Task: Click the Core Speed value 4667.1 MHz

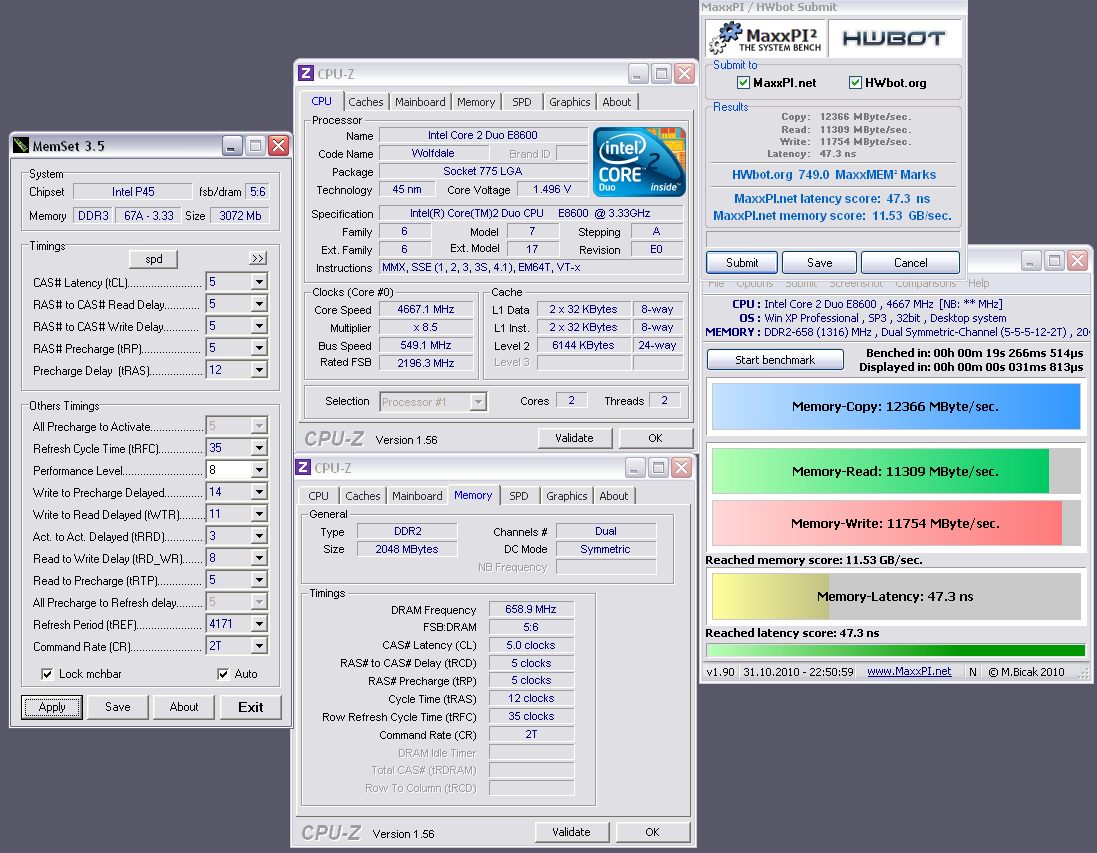Action: [425, 309]
